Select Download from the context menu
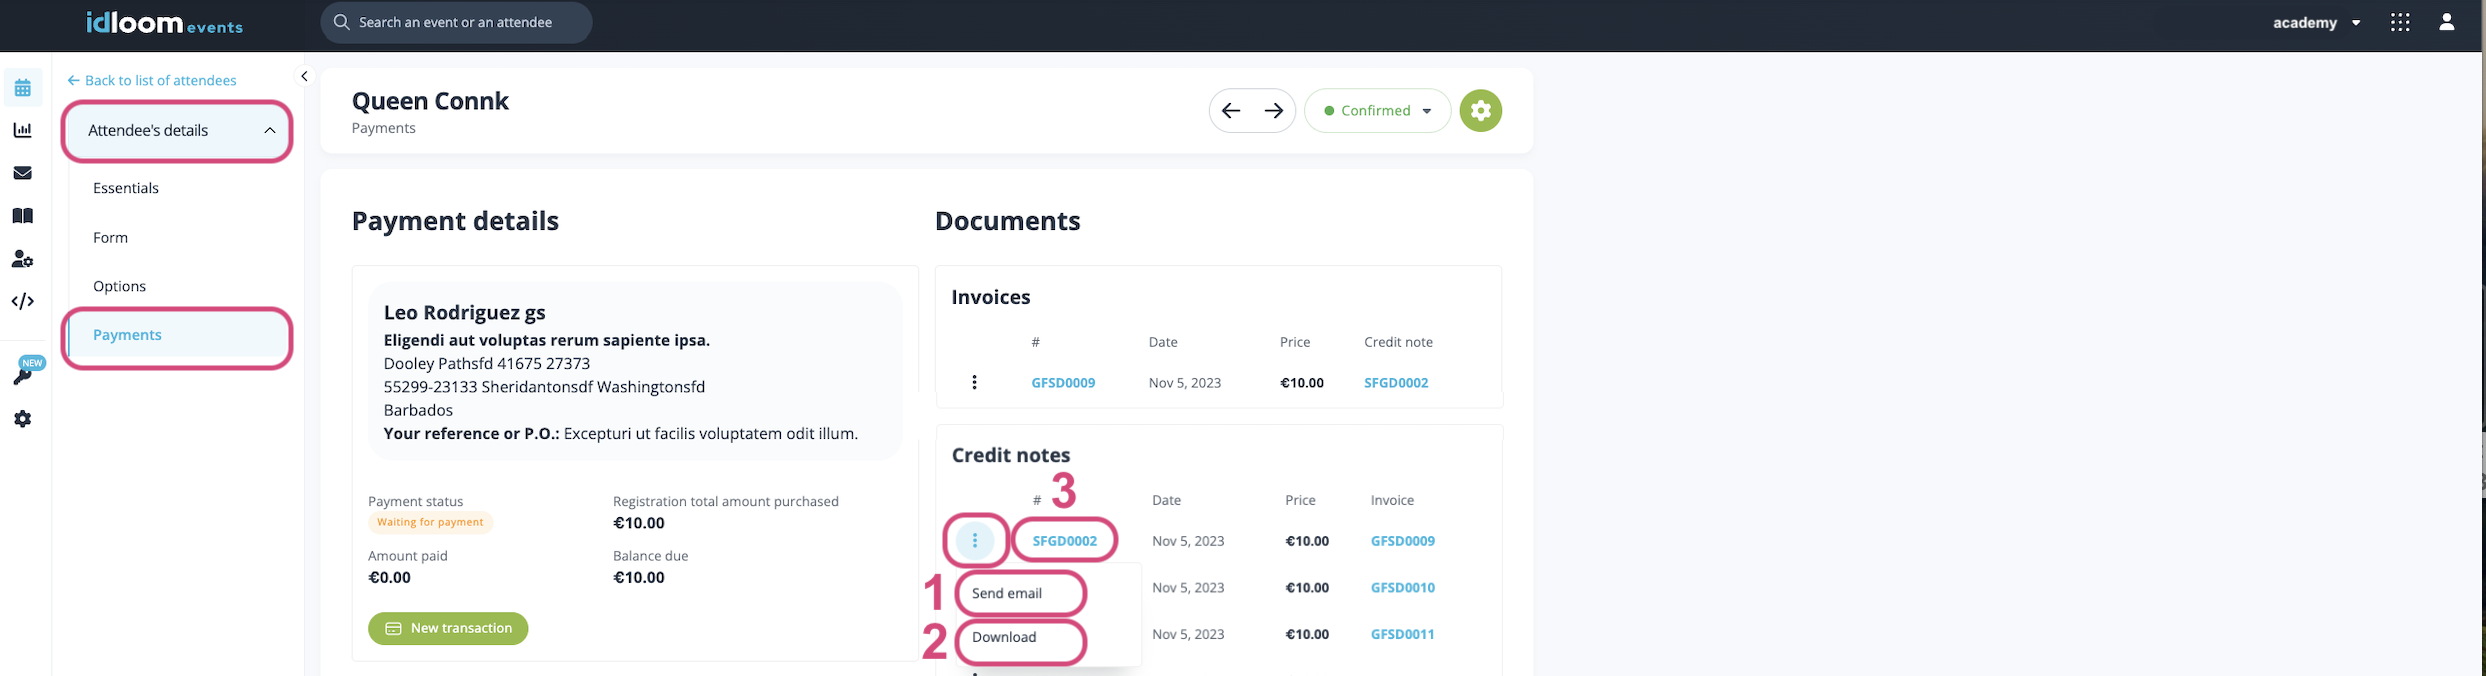The width and height of the screenshot is (2486, 676). 1004,637
